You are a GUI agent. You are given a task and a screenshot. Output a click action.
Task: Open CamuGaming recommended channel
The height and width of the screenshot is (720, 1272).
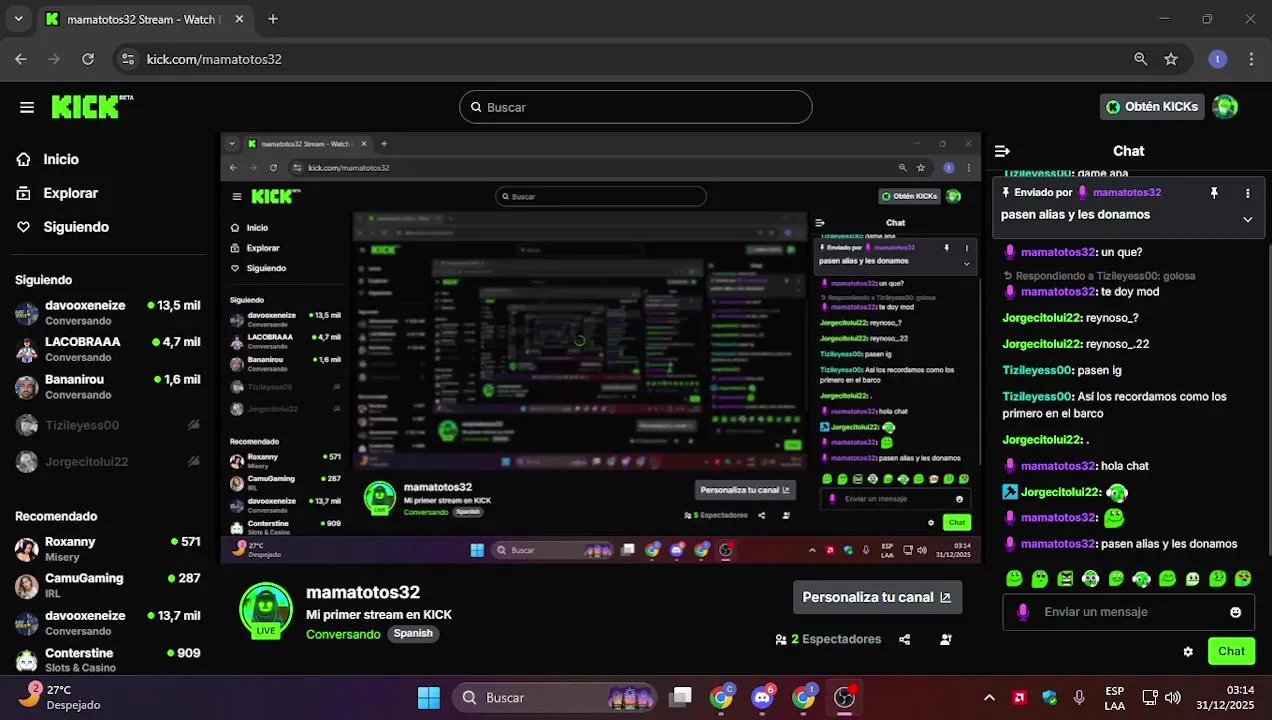[107, 586]
